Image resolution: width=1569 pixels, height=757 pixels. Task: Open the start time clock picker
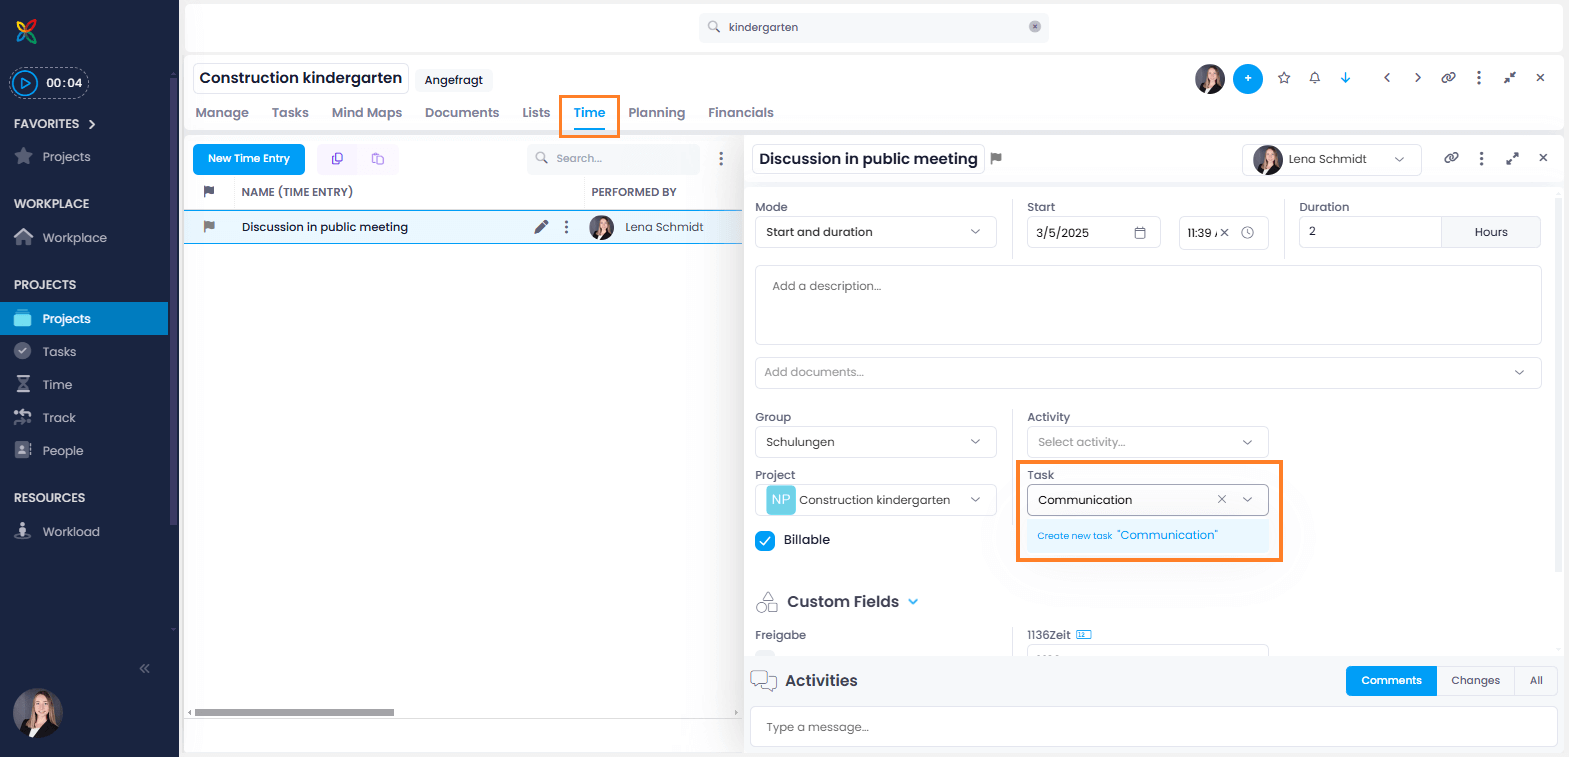(x=1248, y=233)
